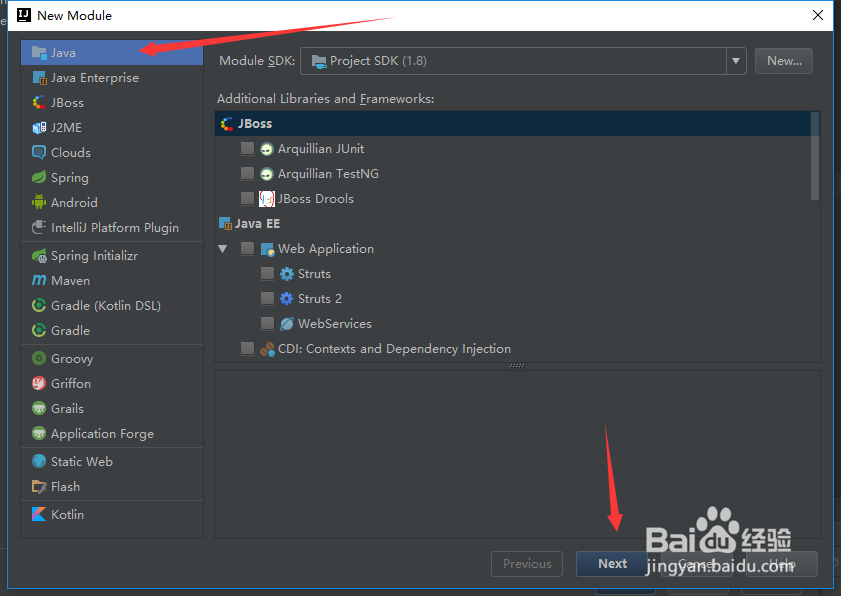Pick the Application Forge icon
The width and height of the screenshot is (841, 596).
(x=39, y=433)
